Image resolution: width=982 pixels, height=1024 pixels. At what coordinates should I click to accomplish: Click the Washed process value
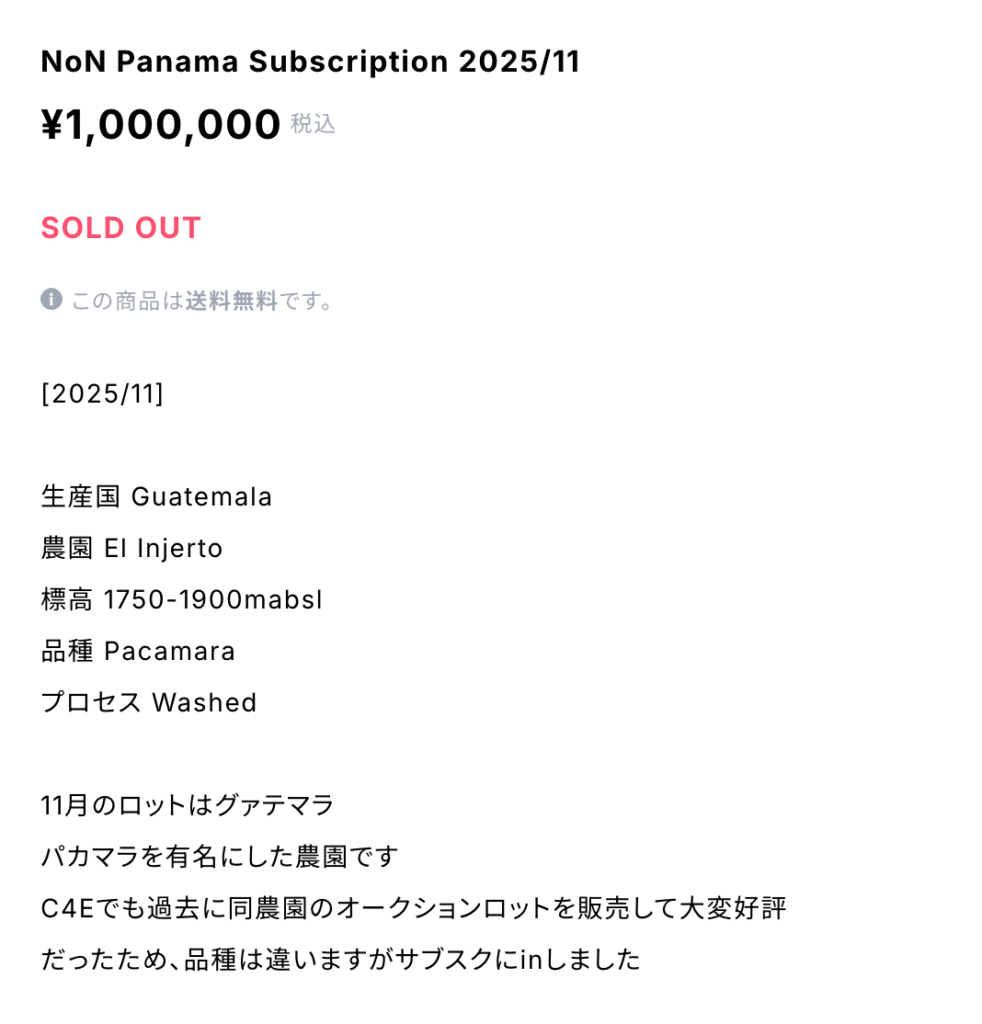coord(204,703)
